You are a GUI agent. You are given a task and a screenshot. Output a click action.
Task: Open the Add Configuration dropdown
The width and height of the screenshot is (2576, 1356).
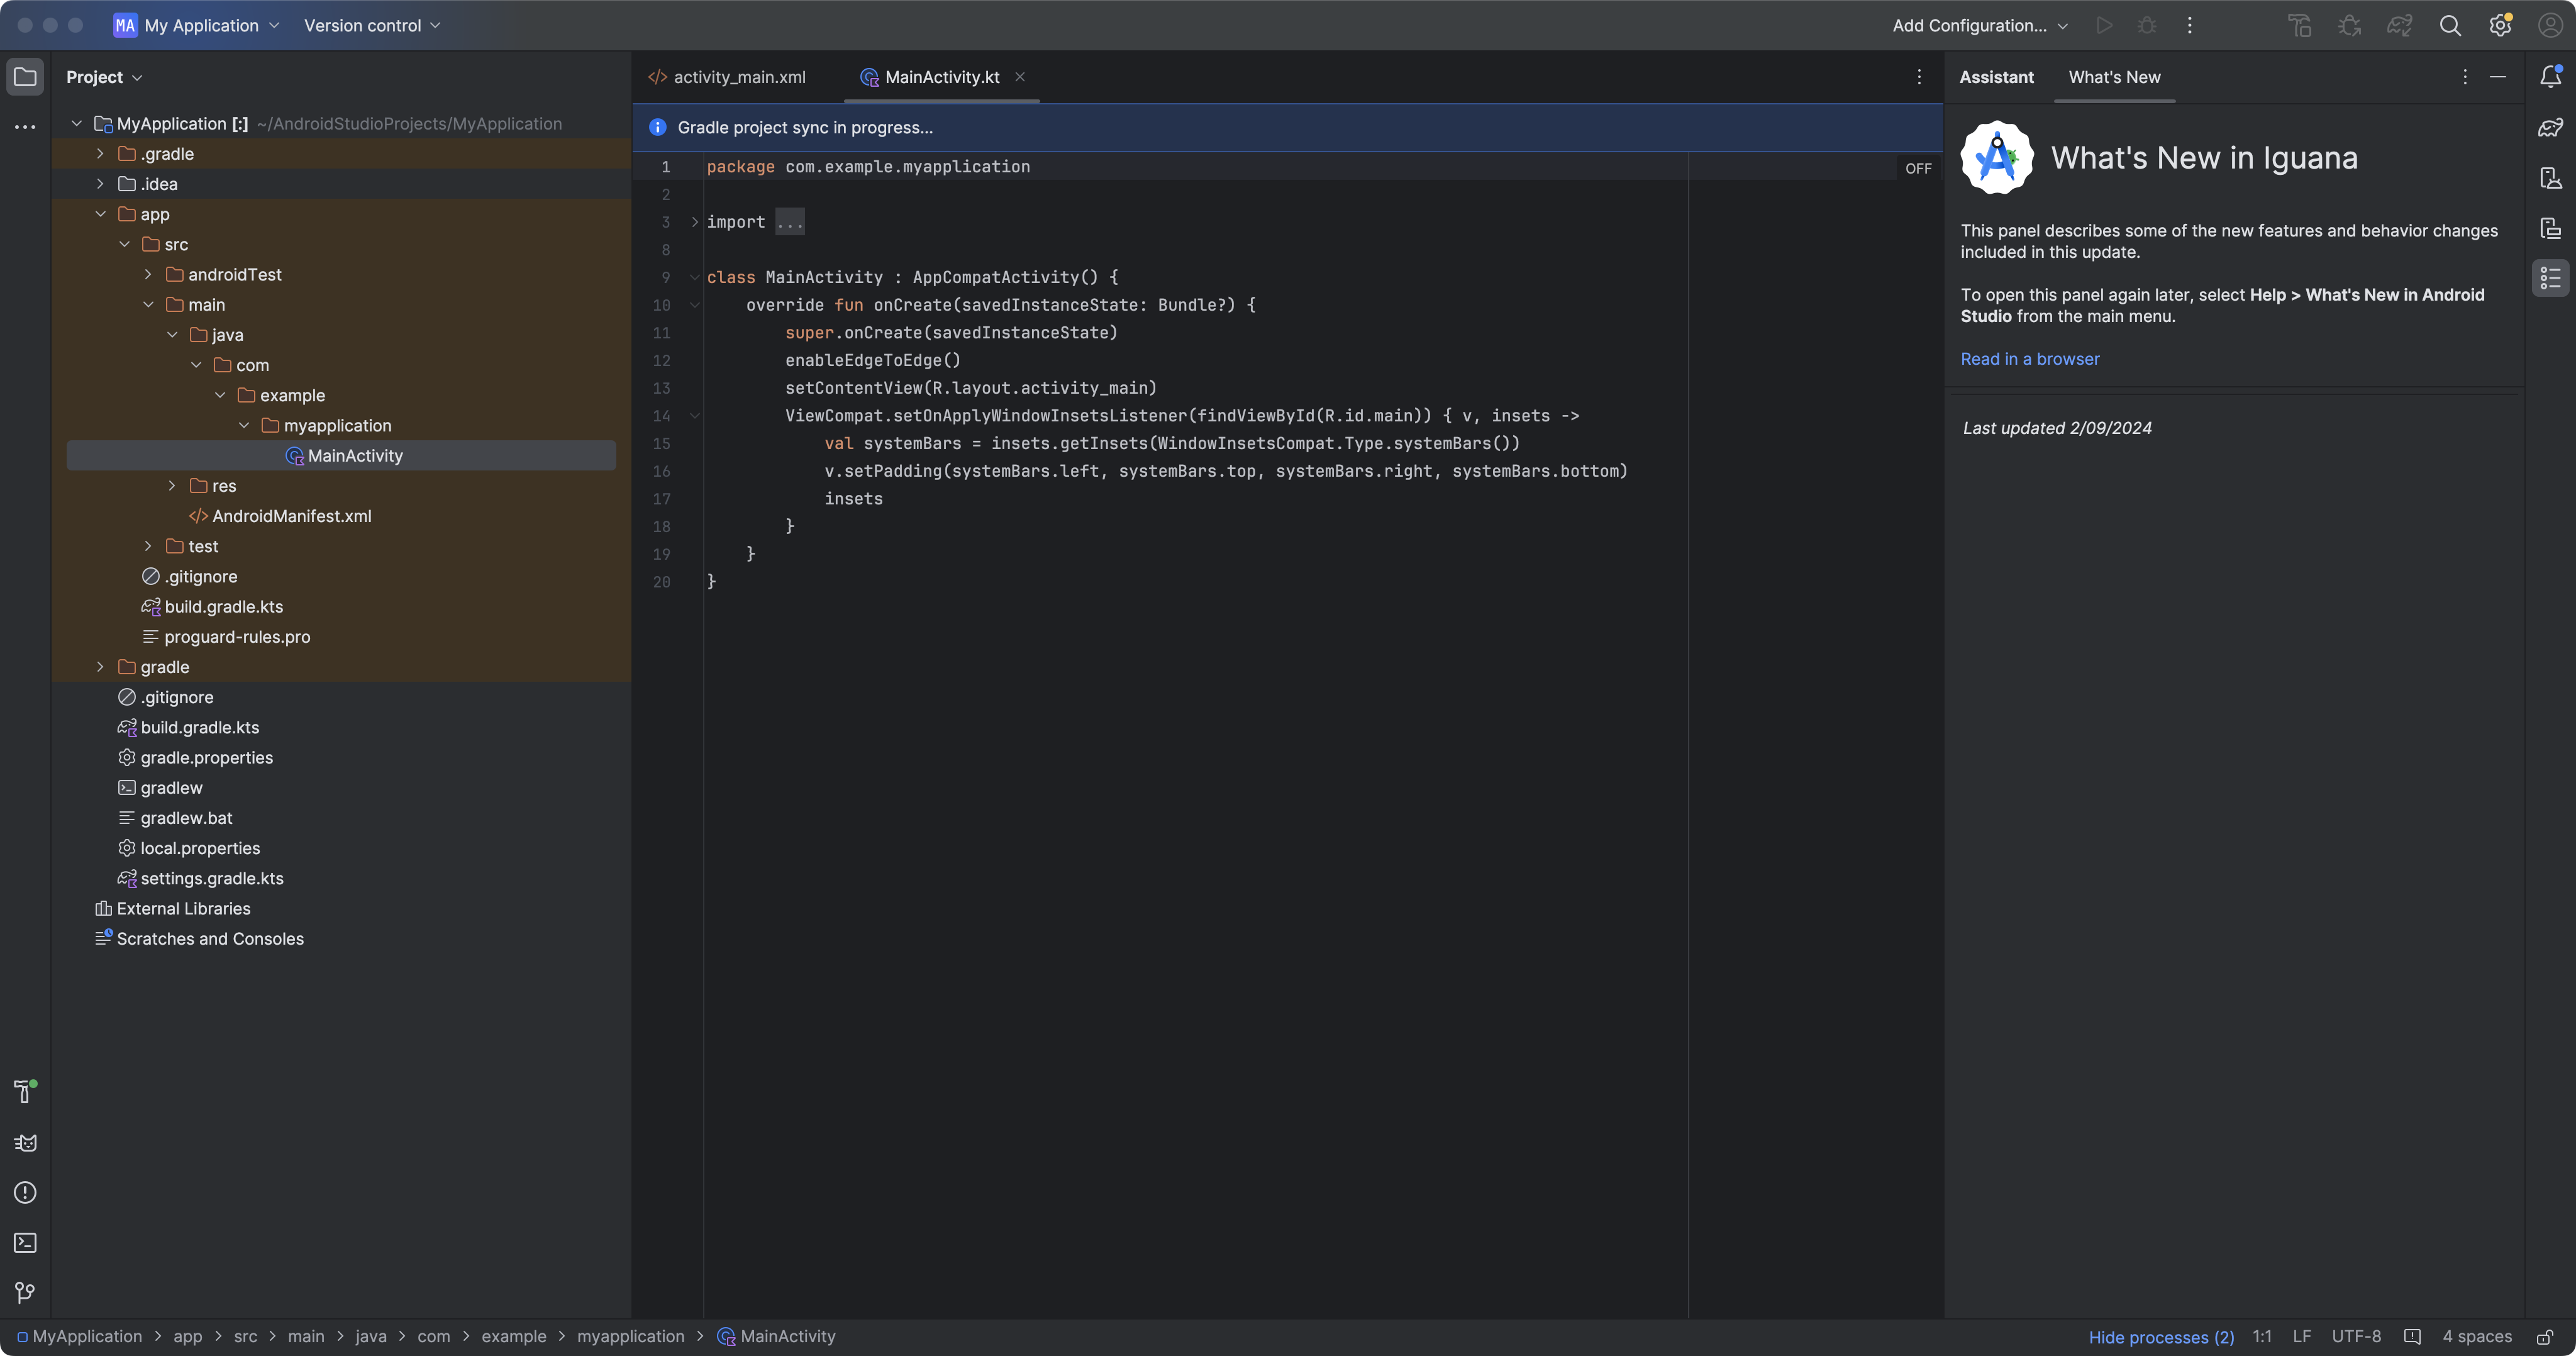tap(1980, 26)
